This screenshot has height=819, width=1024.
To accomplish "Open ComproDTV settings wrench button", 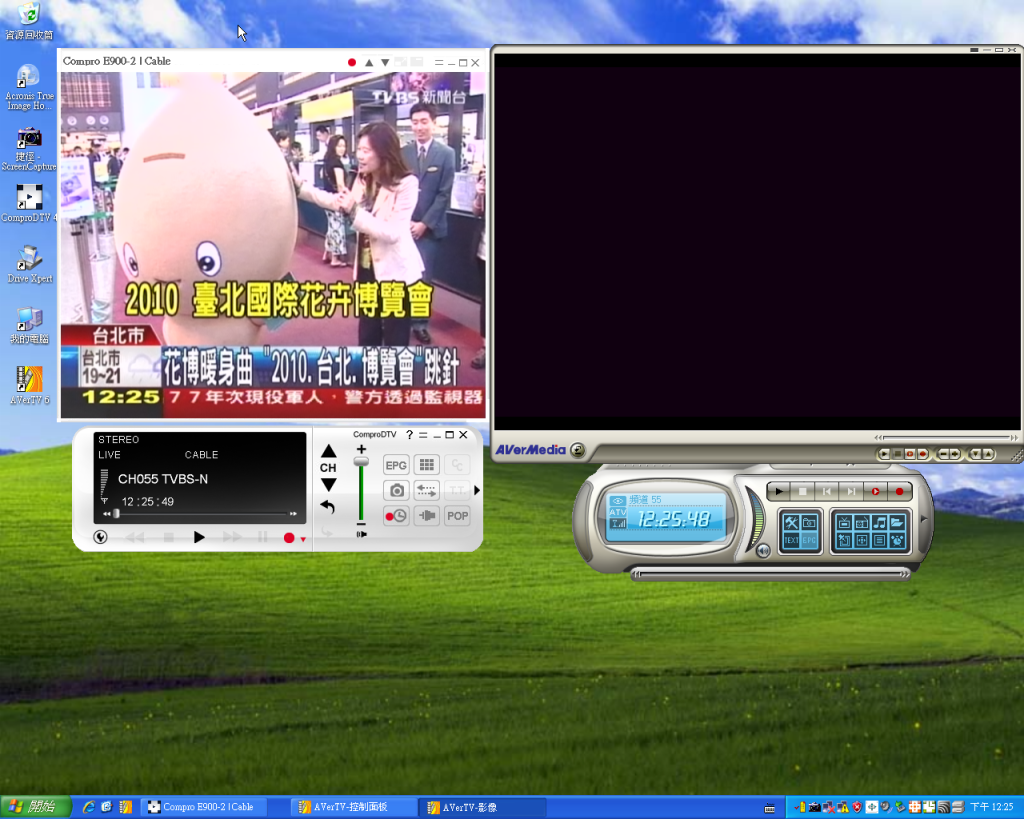I will tap(101, 537).
